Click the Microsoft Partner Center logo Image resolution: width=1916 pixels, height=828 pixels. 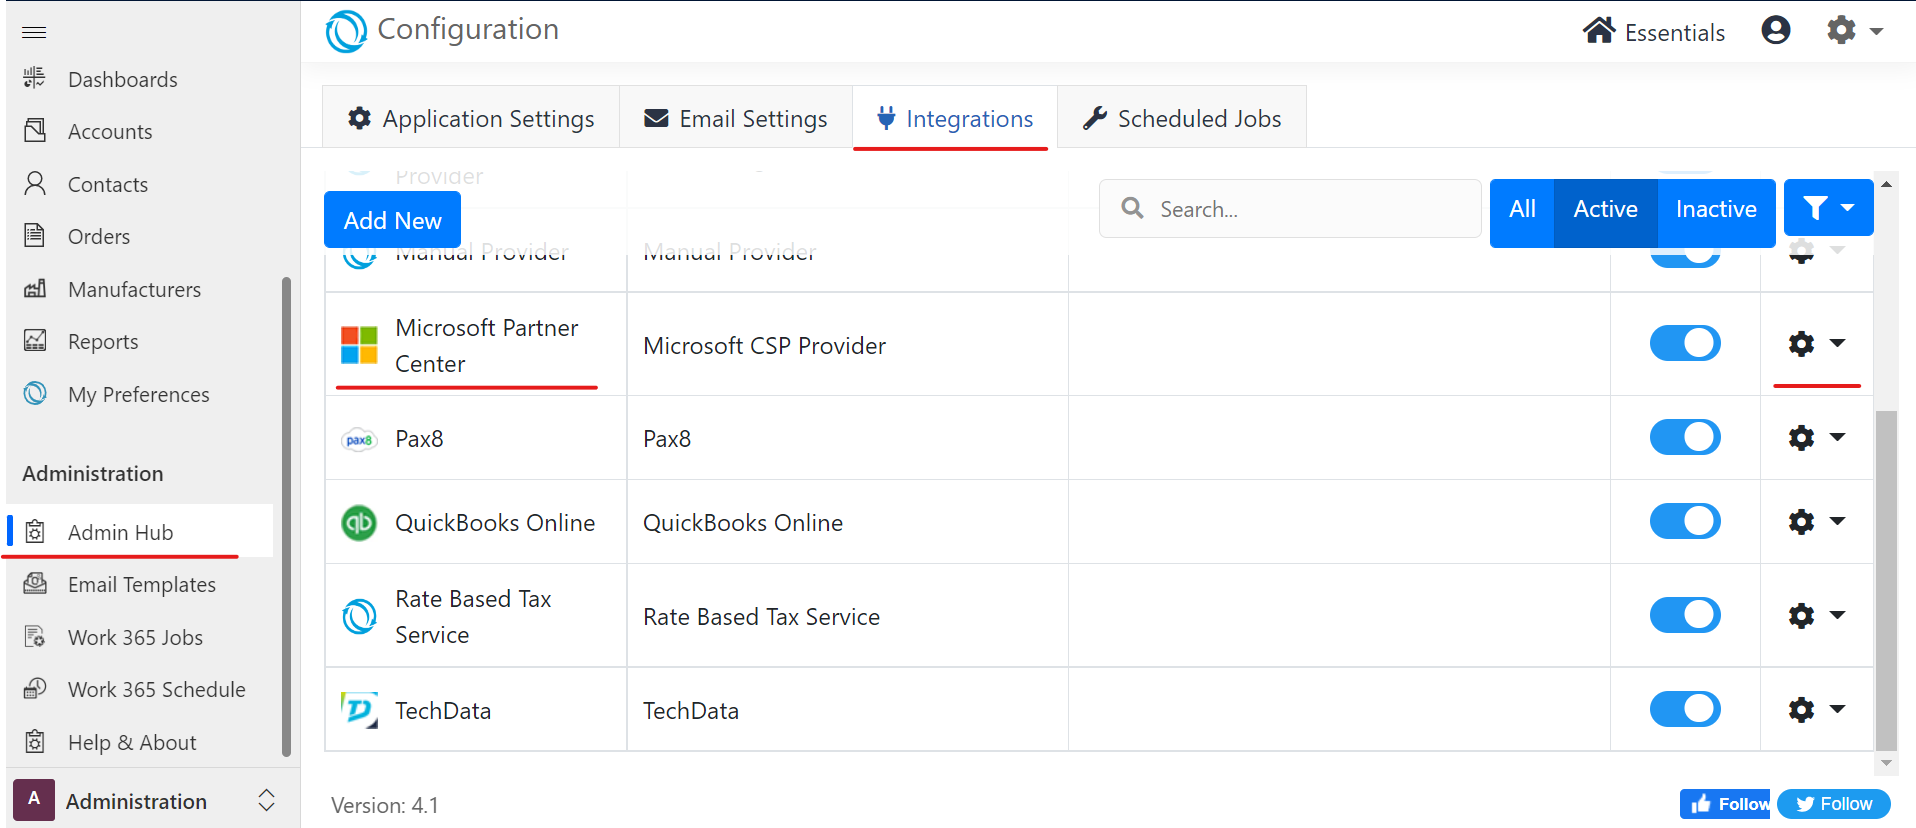click(x=359, y=345)
